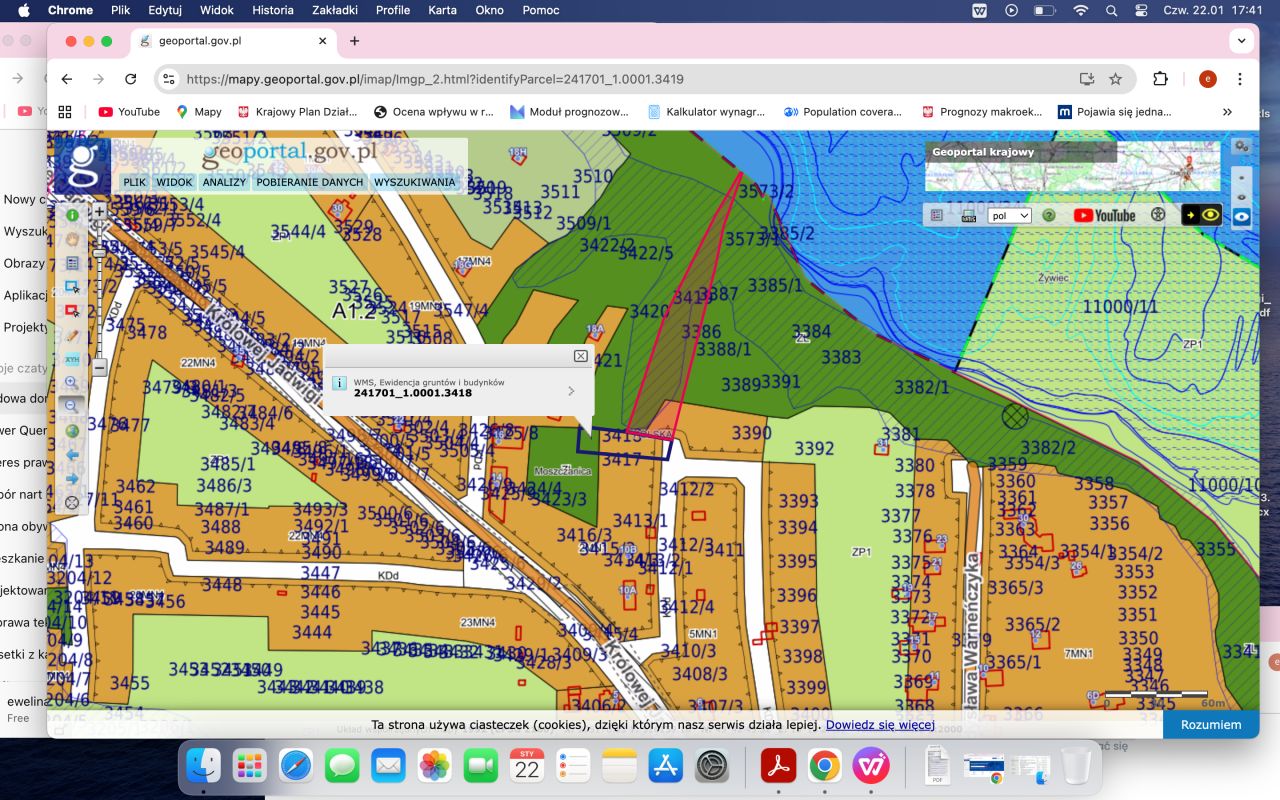Click the XYH coordinates tool
The height and width of the screenshot is (800, 1280).
click(x=72, y=359)
